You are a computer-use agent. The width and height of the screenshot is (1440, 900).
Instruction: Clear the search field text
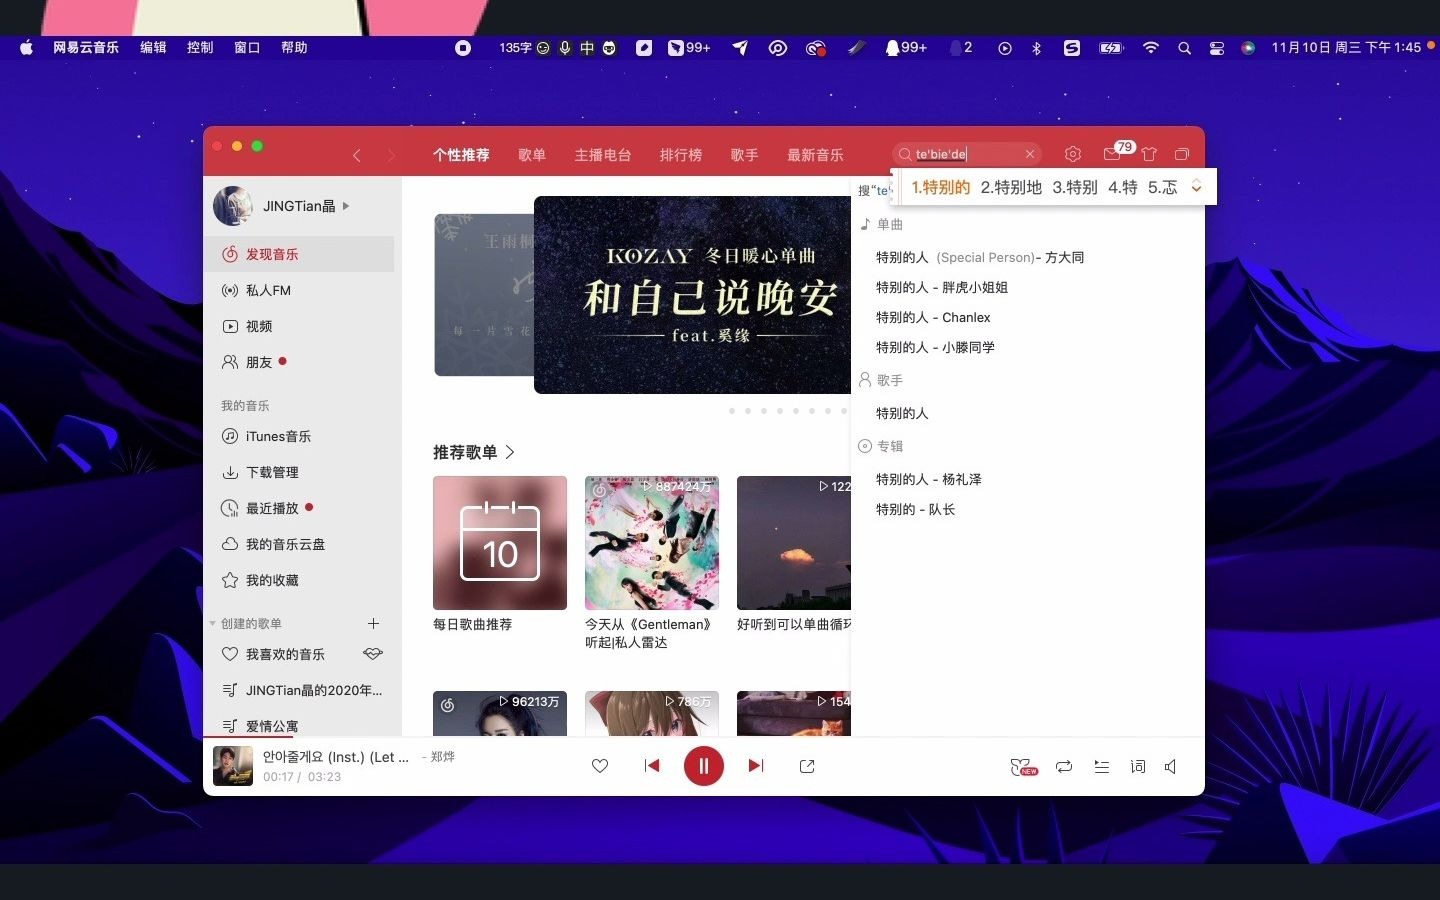(1029, 154)
